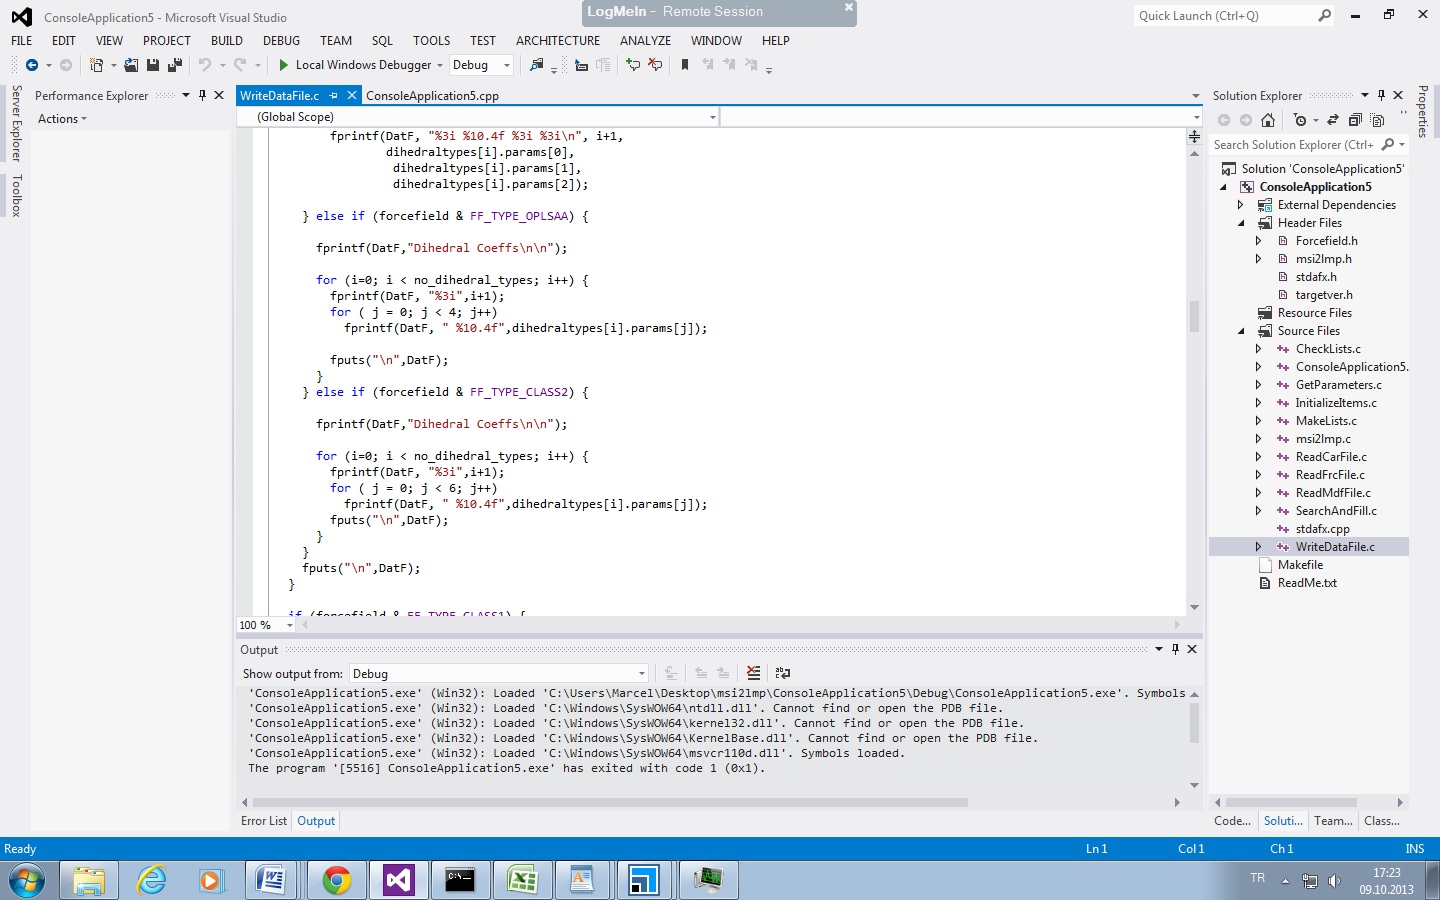Open the Toolbox side tab

pos(16,195)
